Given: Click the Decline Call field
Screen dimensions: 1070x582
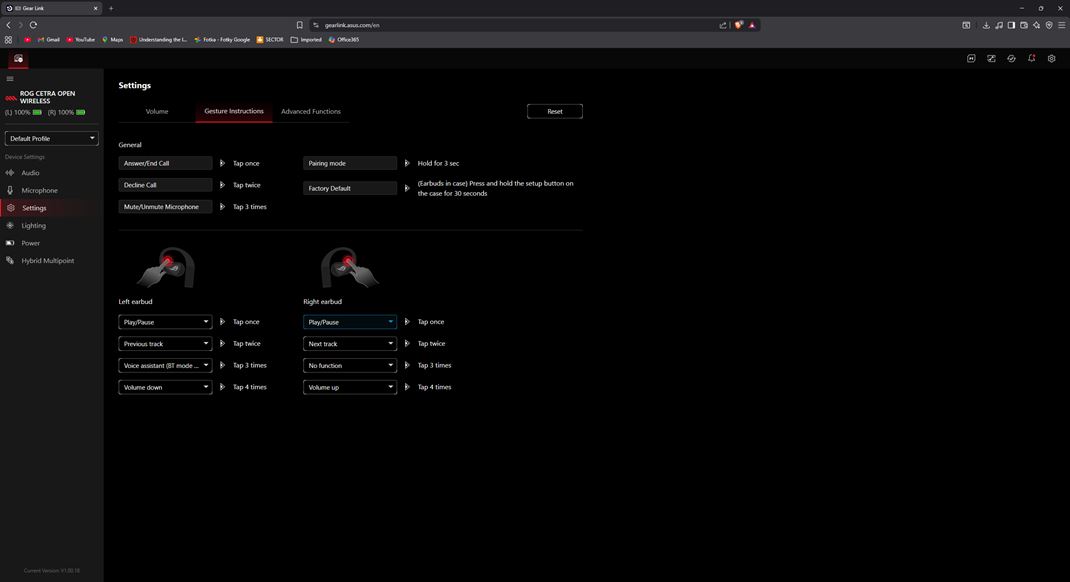Looking at the screenshot, I should 165,185.
